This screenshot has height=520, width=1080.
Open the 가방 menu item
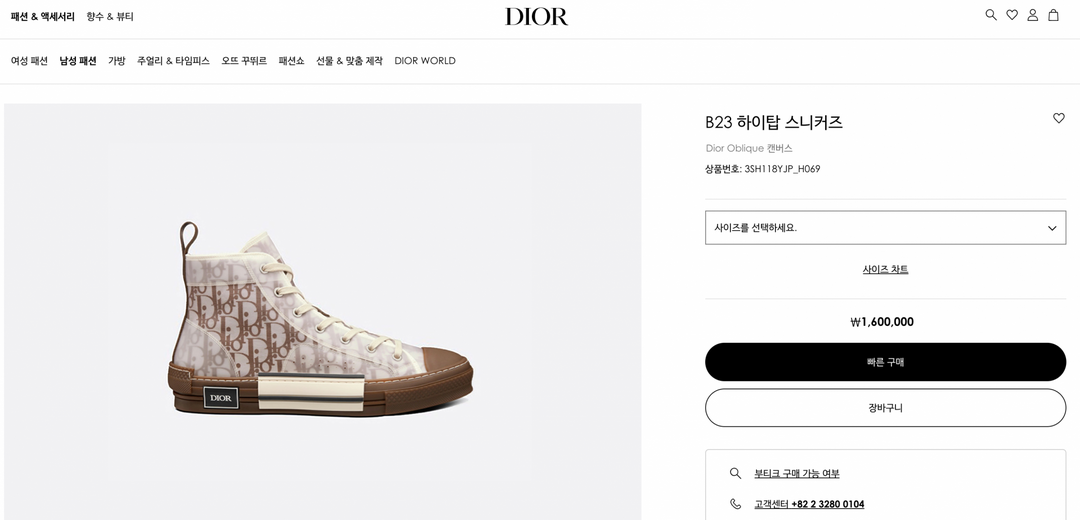pyautogui.click(x=116, y=61)
